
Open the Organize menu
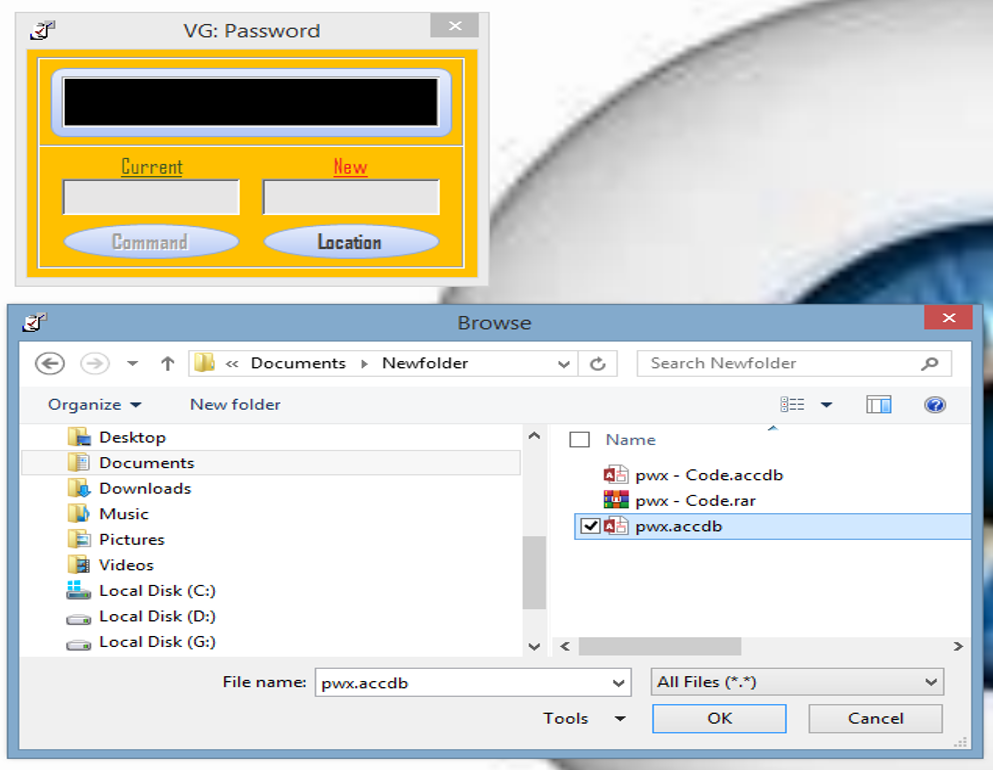[x=94, y=405]
